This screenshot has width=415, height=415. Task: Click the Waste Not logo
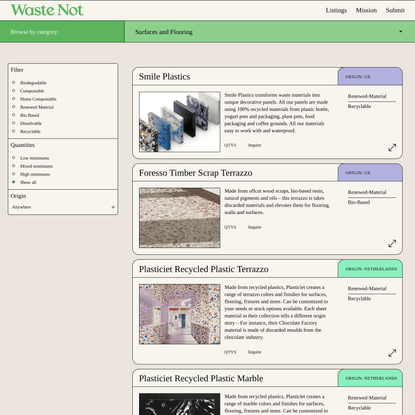47,10
